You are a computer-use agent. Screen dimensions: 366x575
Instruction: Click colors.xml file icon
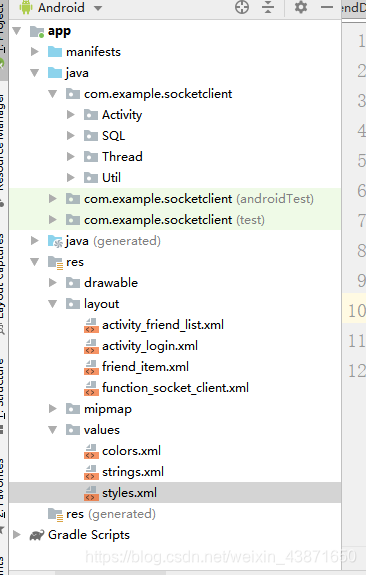click(x=91, y=451)
